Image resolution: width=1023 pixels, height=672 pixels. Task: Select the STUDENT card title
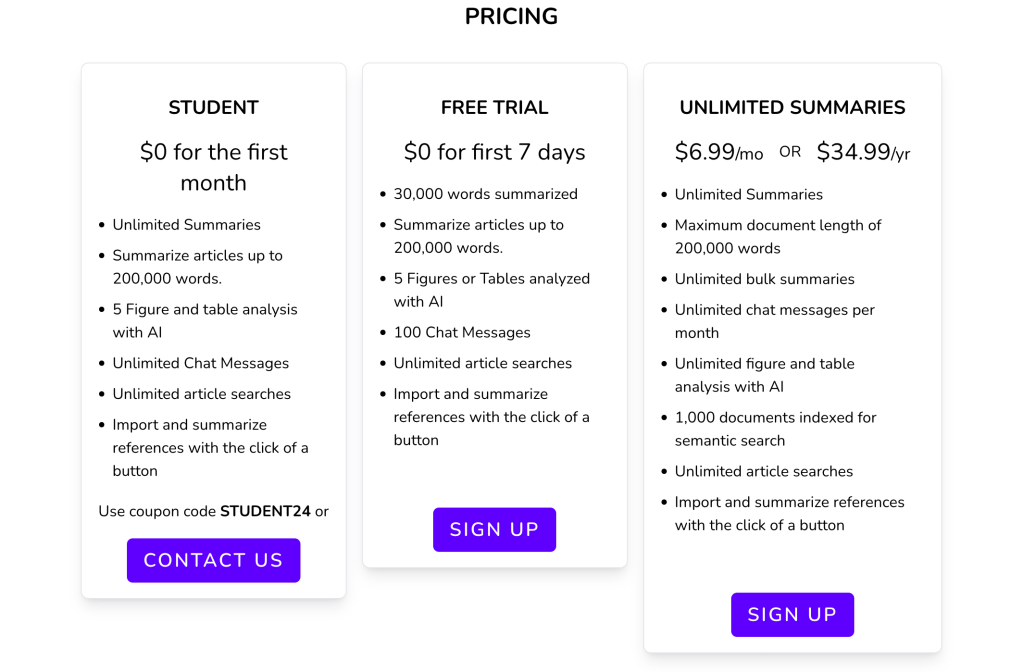[213, 107]
